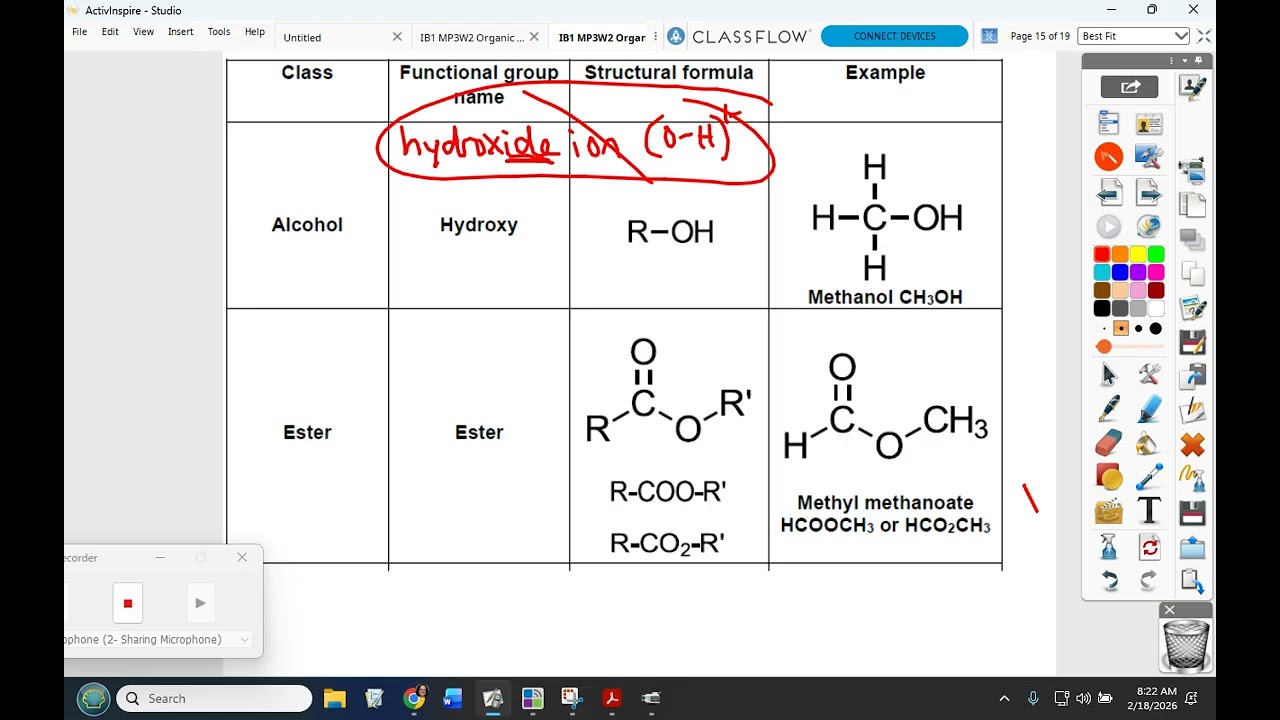Viewport: 1280px width, 720px height.
Task: Show hidden system tray icons chevron
Action: (1004, 698)
